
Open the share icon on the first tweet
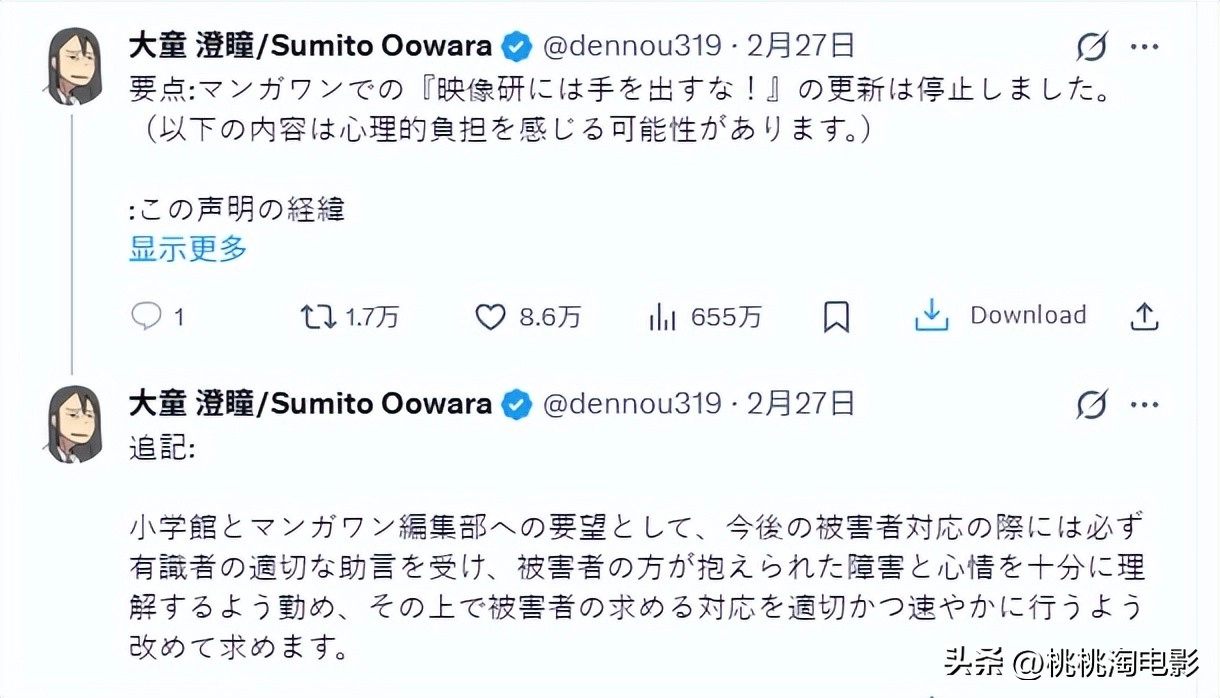1143,315
